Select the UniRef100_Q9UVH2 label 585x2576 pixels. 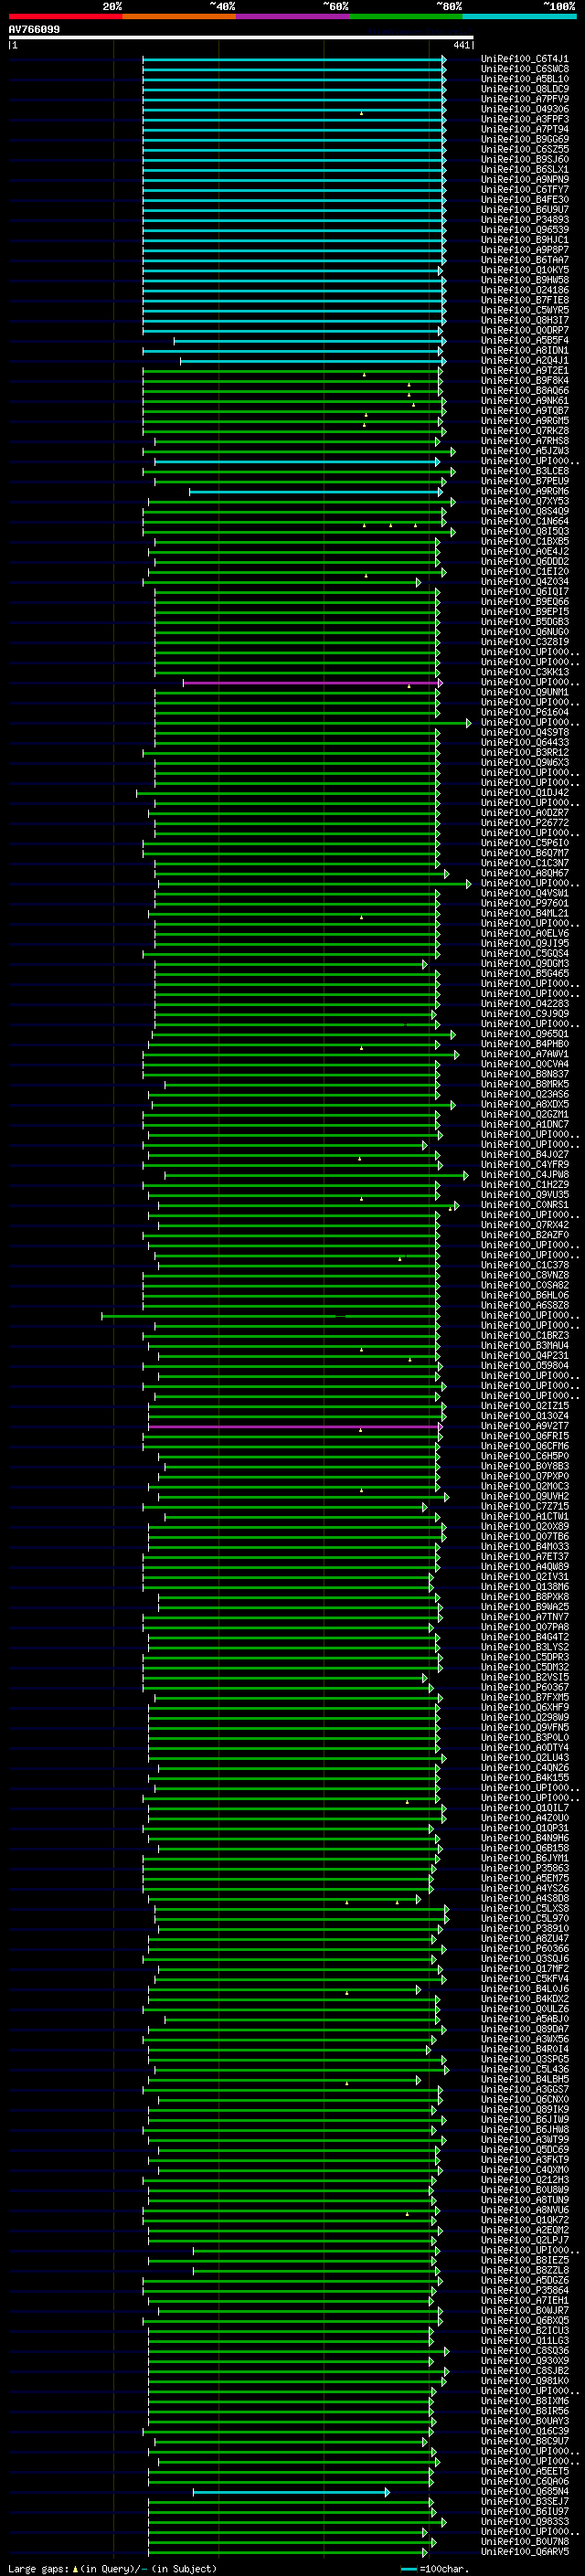pos(525,1496)
